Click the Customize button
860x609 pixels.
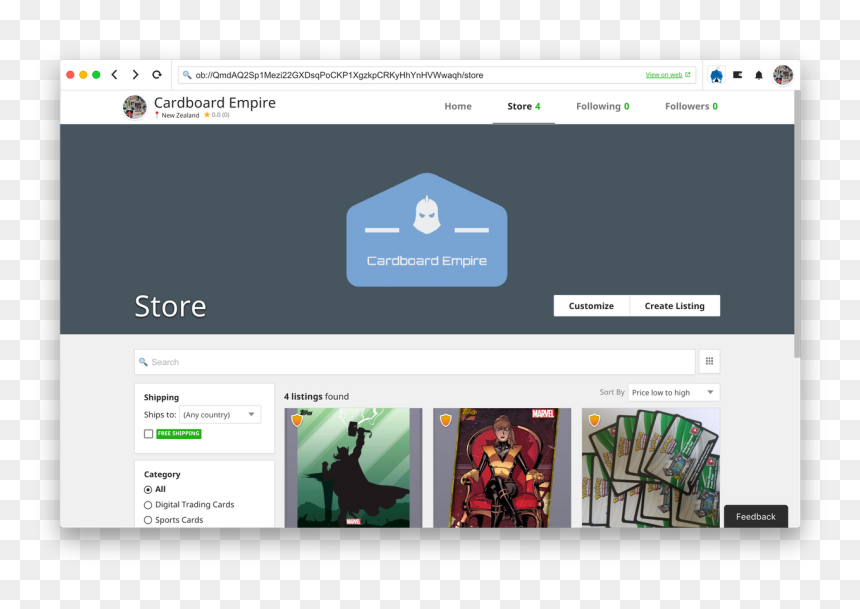pos(591,306)
